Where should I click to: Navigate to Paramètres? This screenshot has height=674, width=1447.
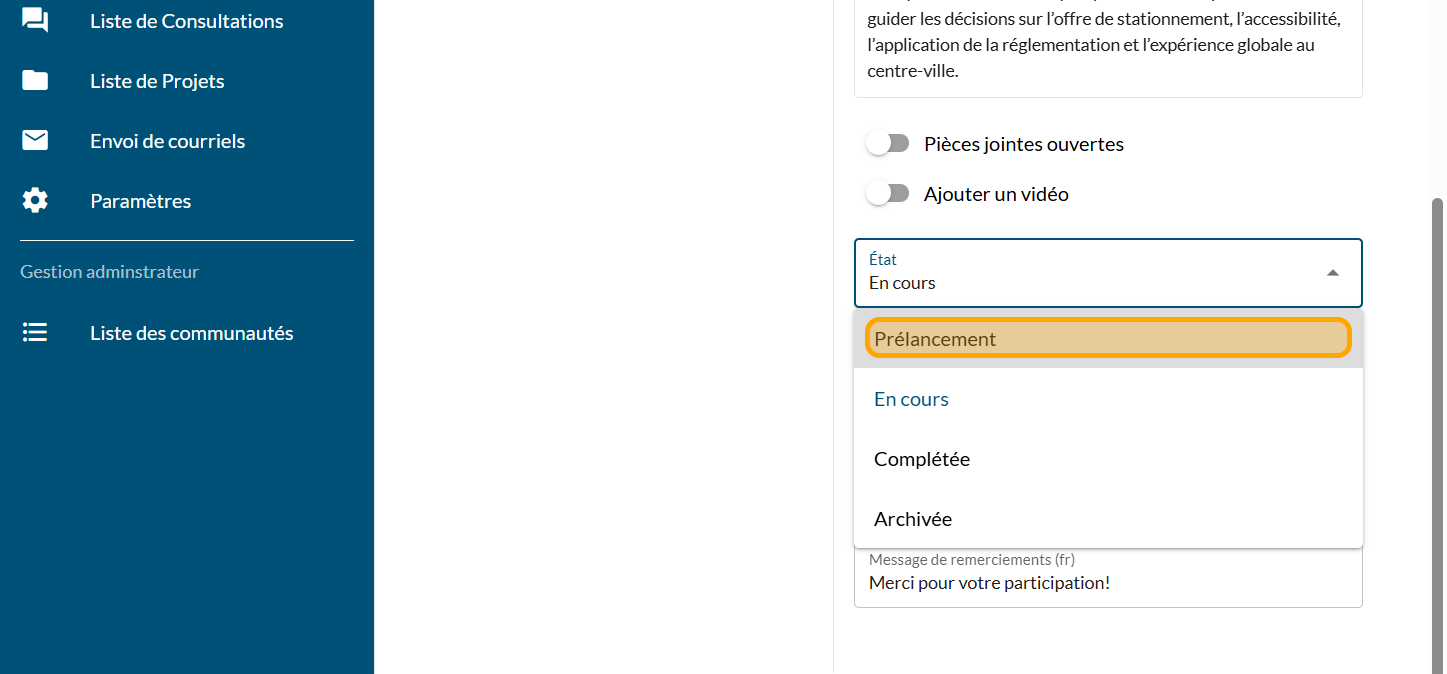tap(140, 201)
